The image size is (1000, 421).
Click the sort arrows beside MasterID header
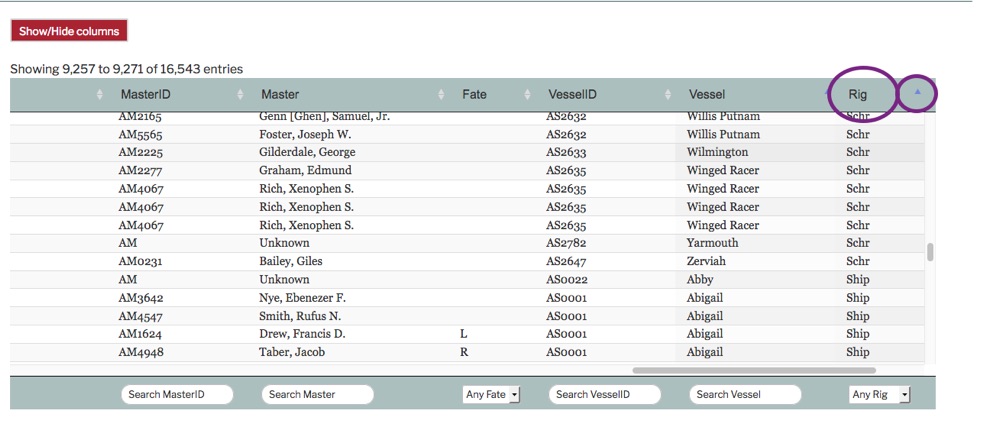(240, 95)
